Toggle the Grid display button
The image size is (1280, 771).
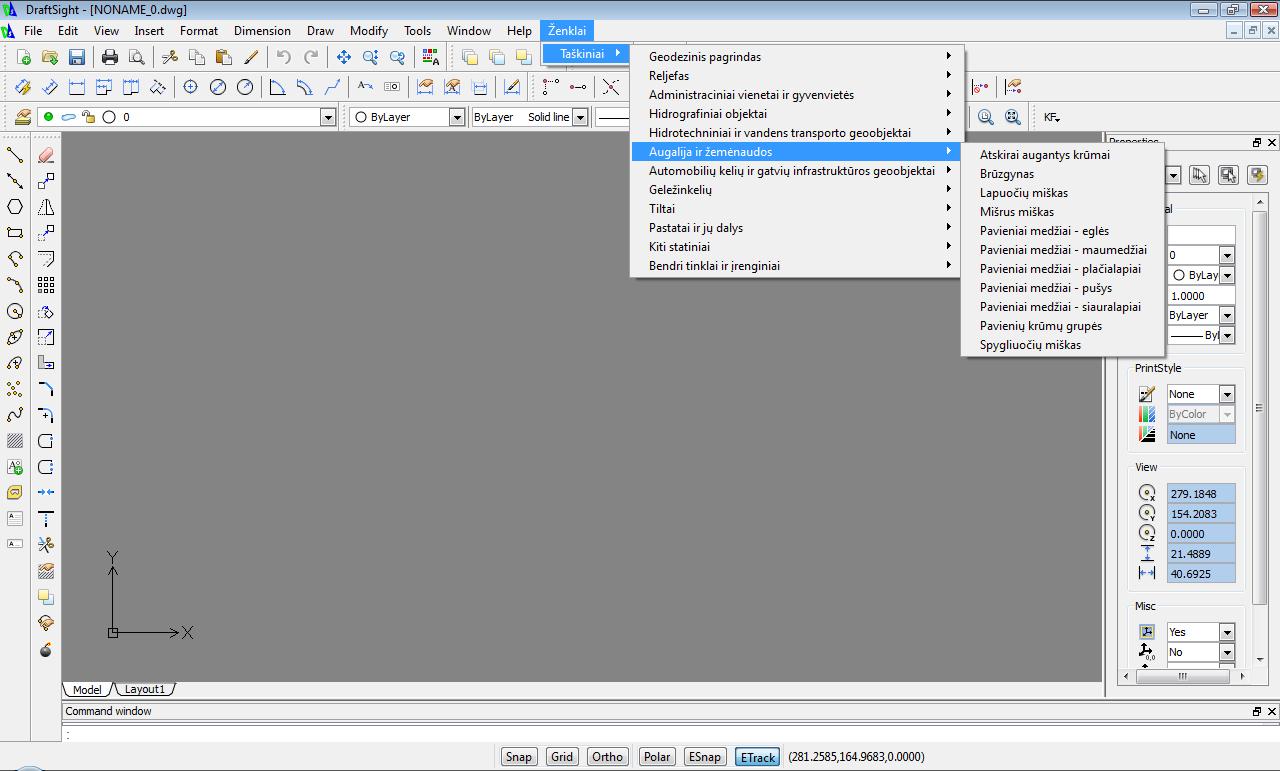[562, 757]
